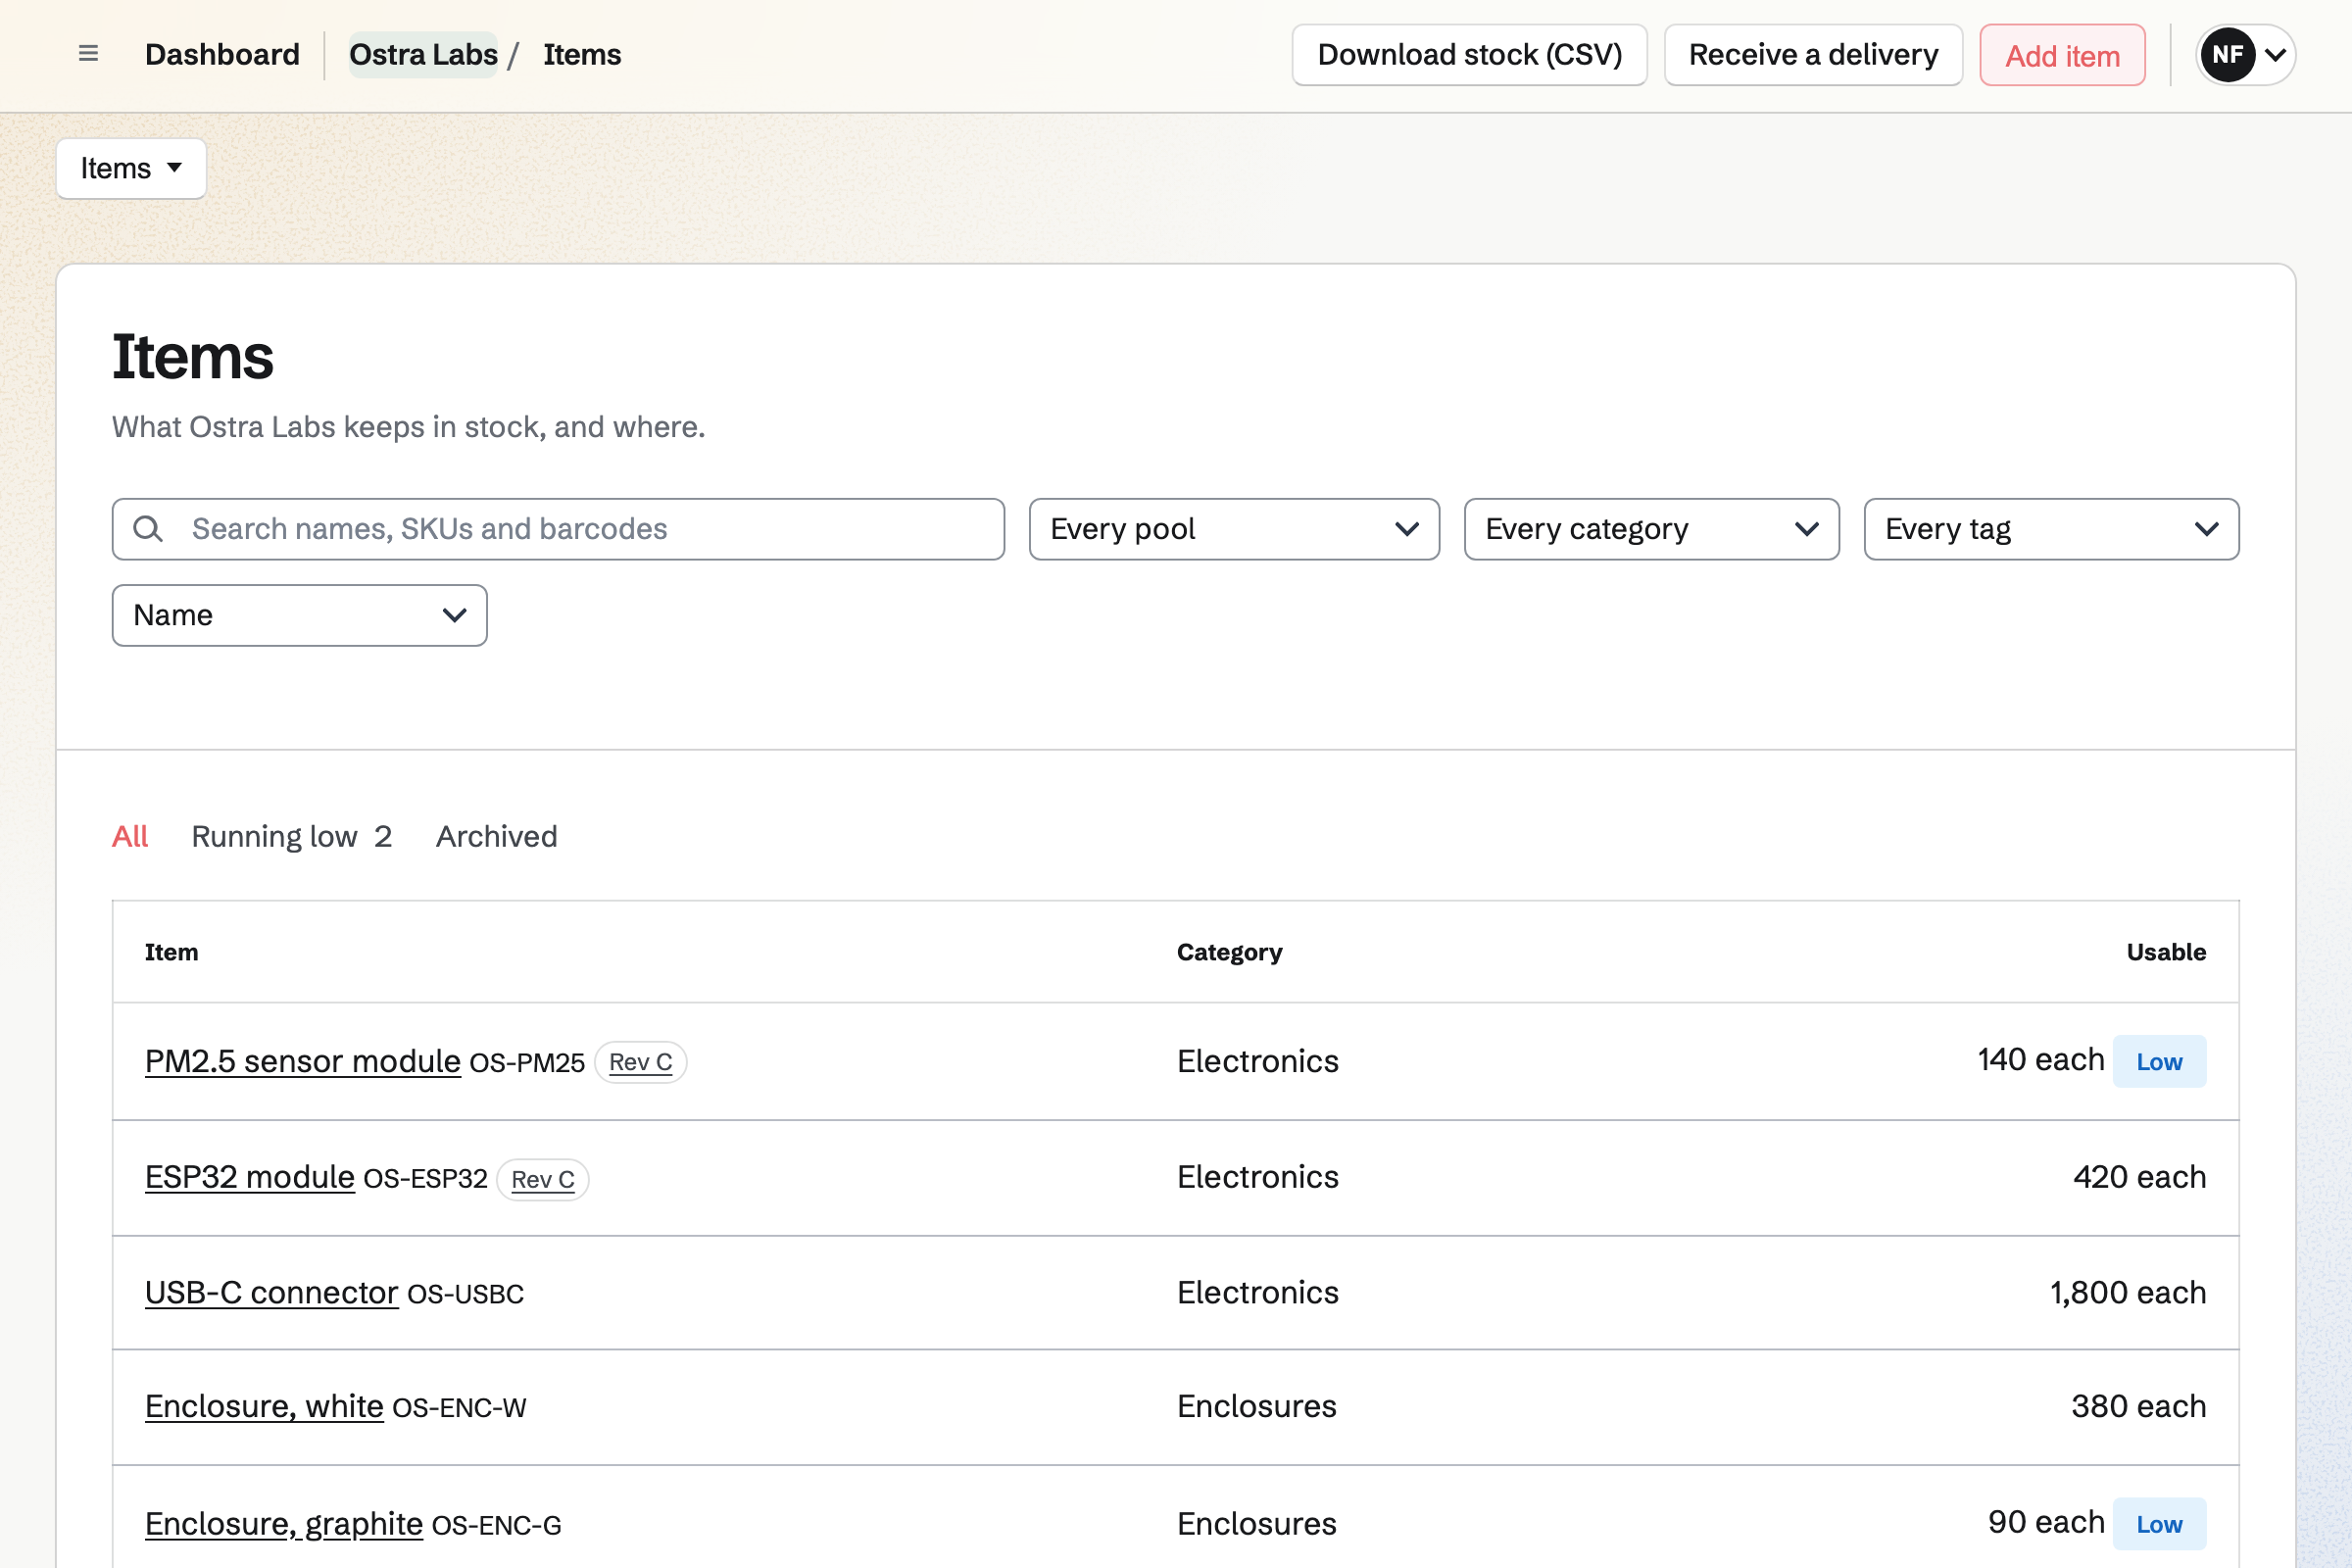Select the All tab
Image resolution: width=2352 pixels, height=1568 pixels.
130,836
